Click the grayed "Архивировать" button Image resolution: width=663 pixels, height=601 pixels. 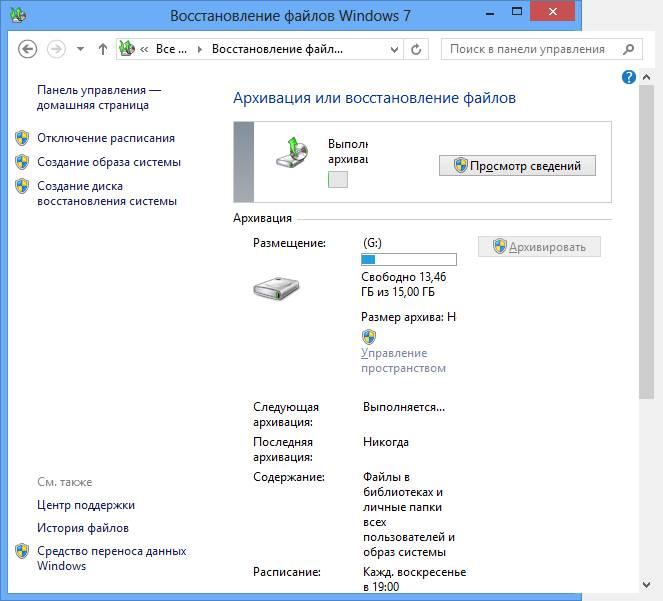[539, 247]
